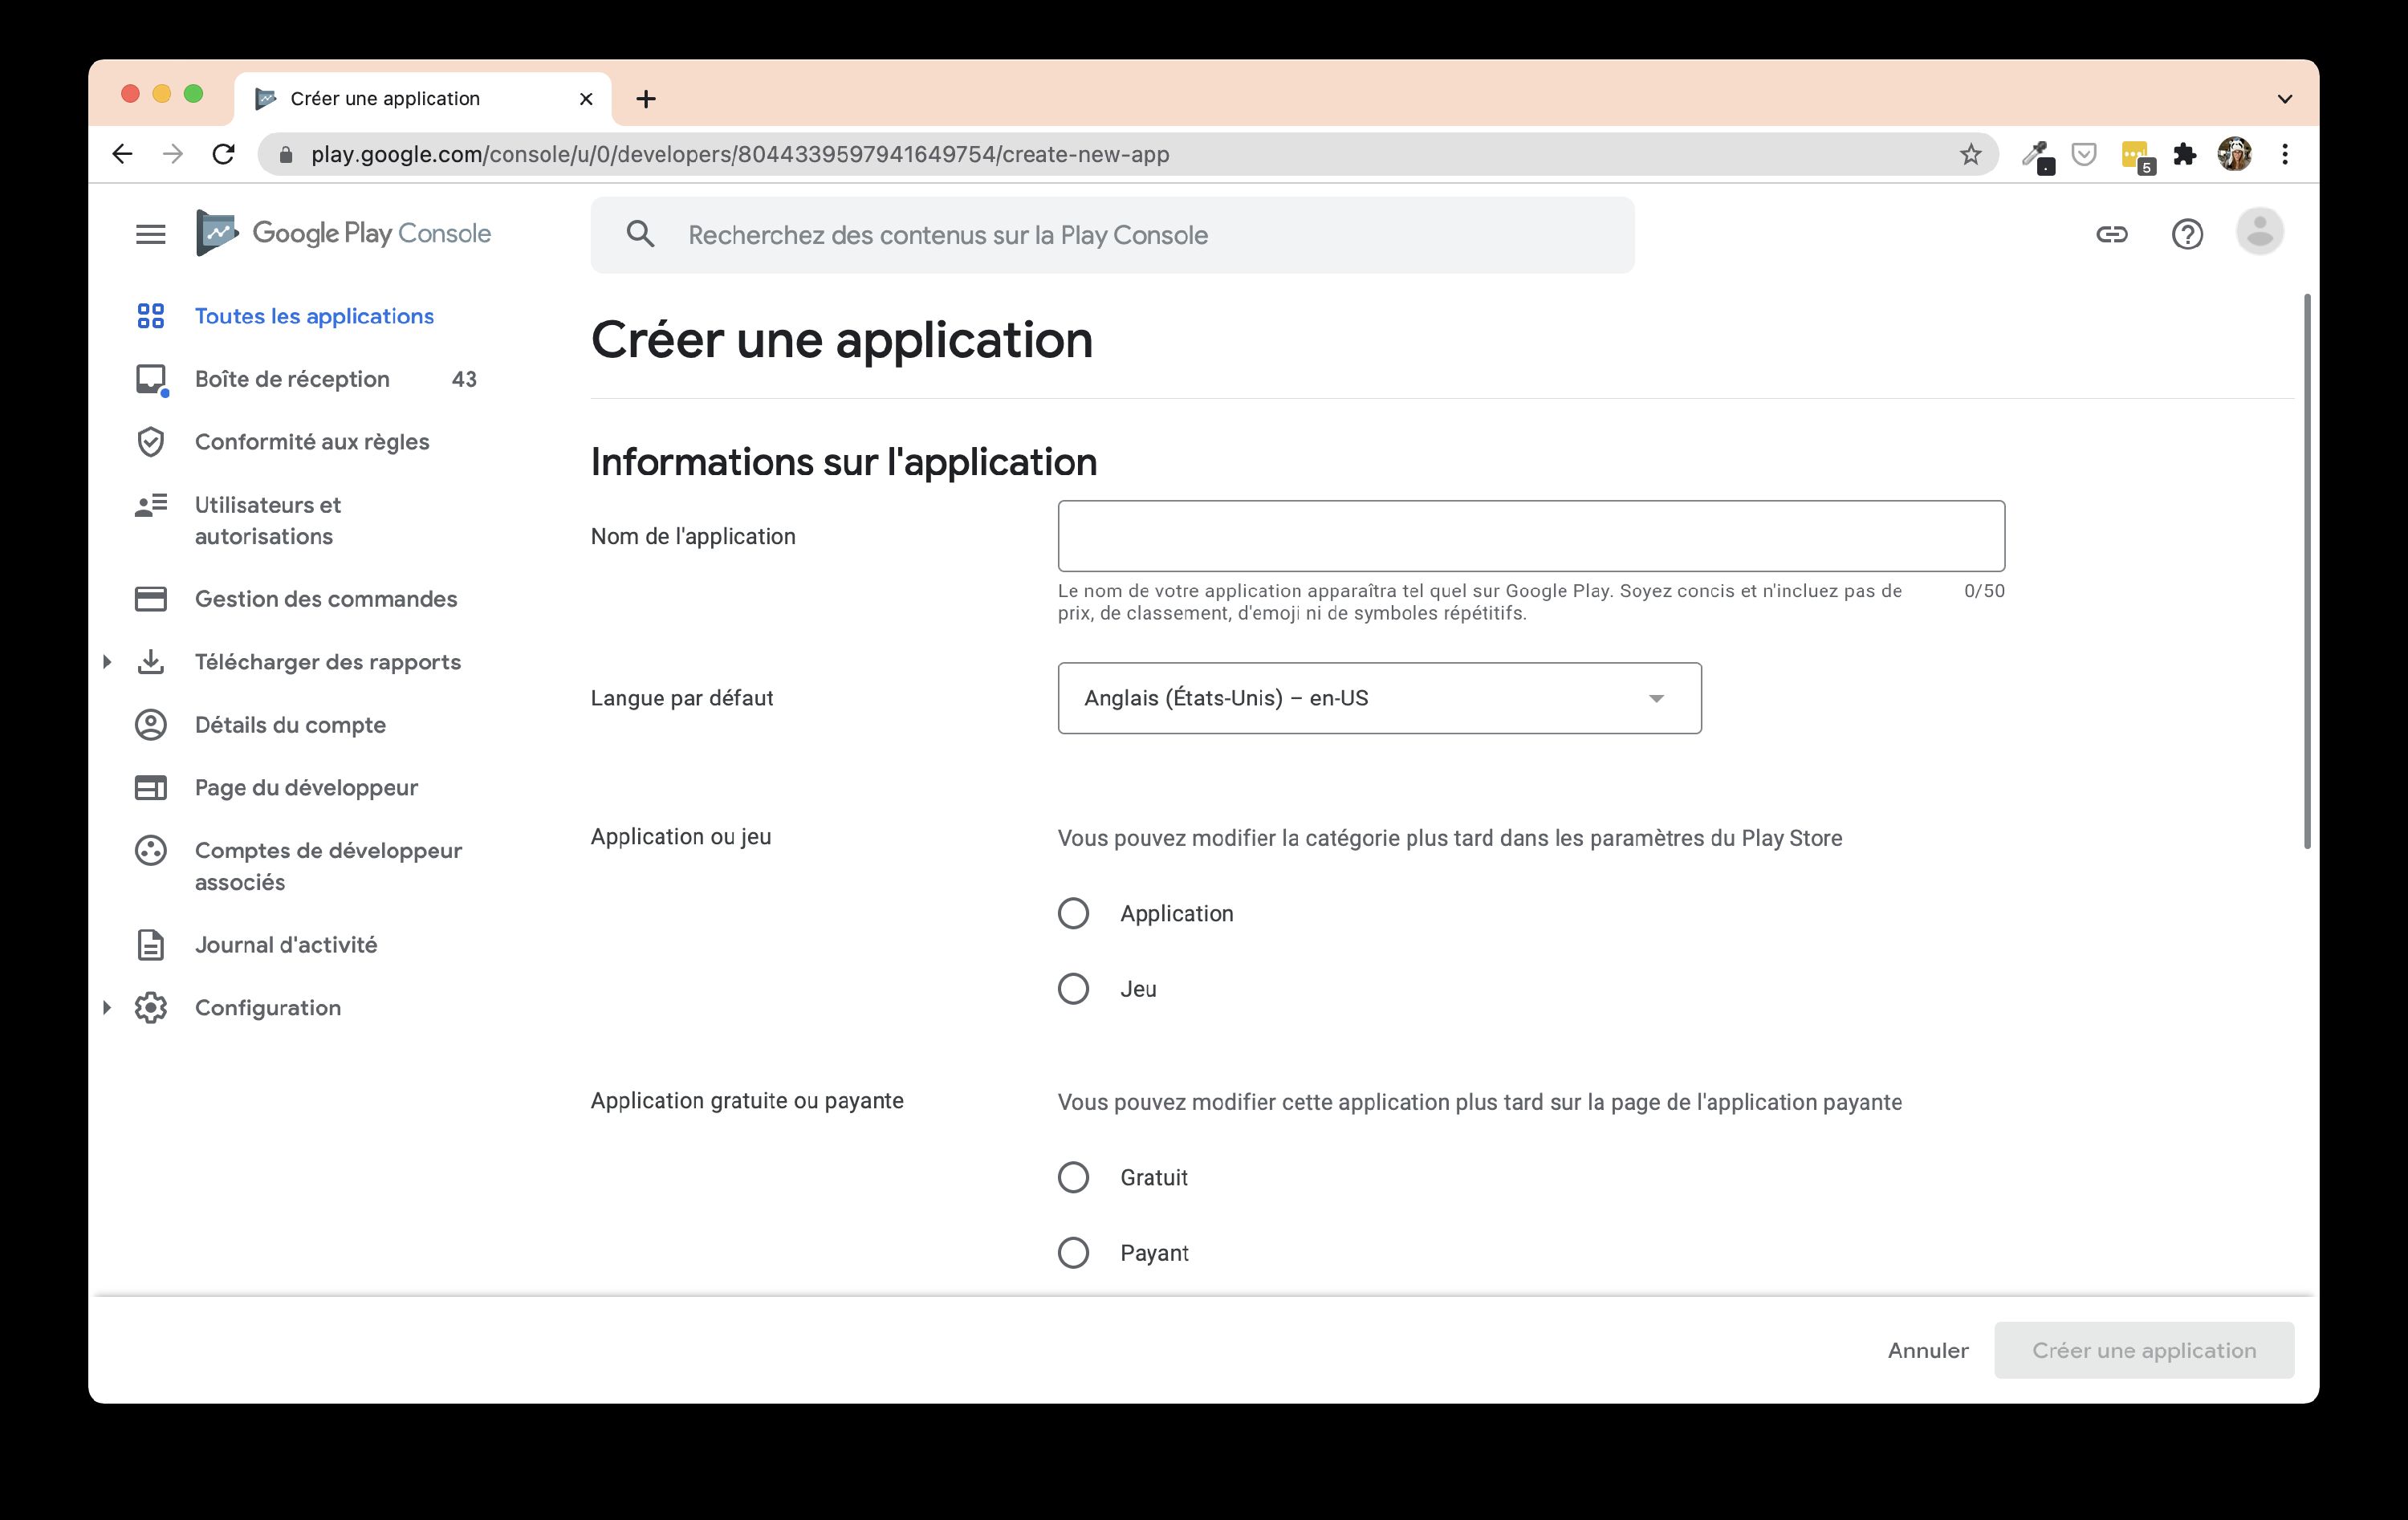Open the Langue par défaut dropdown
The height and width of the screenshot is (1520, 2408).
[x=1379, y=698]
